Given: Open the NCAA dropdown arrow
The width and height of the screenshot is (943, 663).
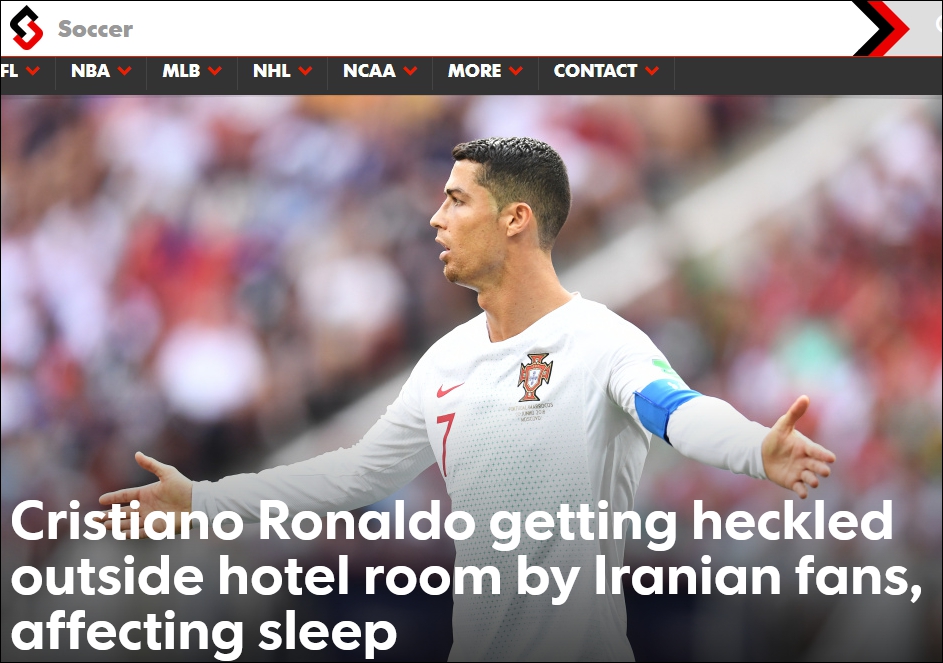Looking at the screenshot, I should pos(411,71).
